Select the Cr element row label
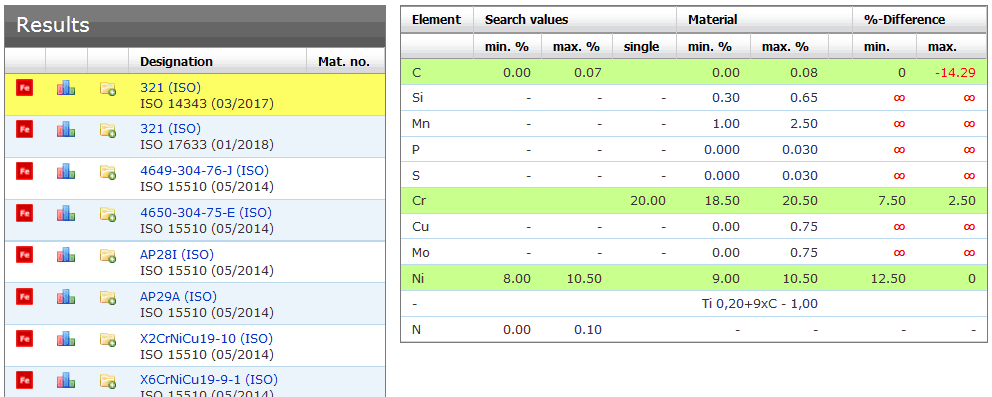Viewport: 992px width, 397px height. [x=418, y=201]
